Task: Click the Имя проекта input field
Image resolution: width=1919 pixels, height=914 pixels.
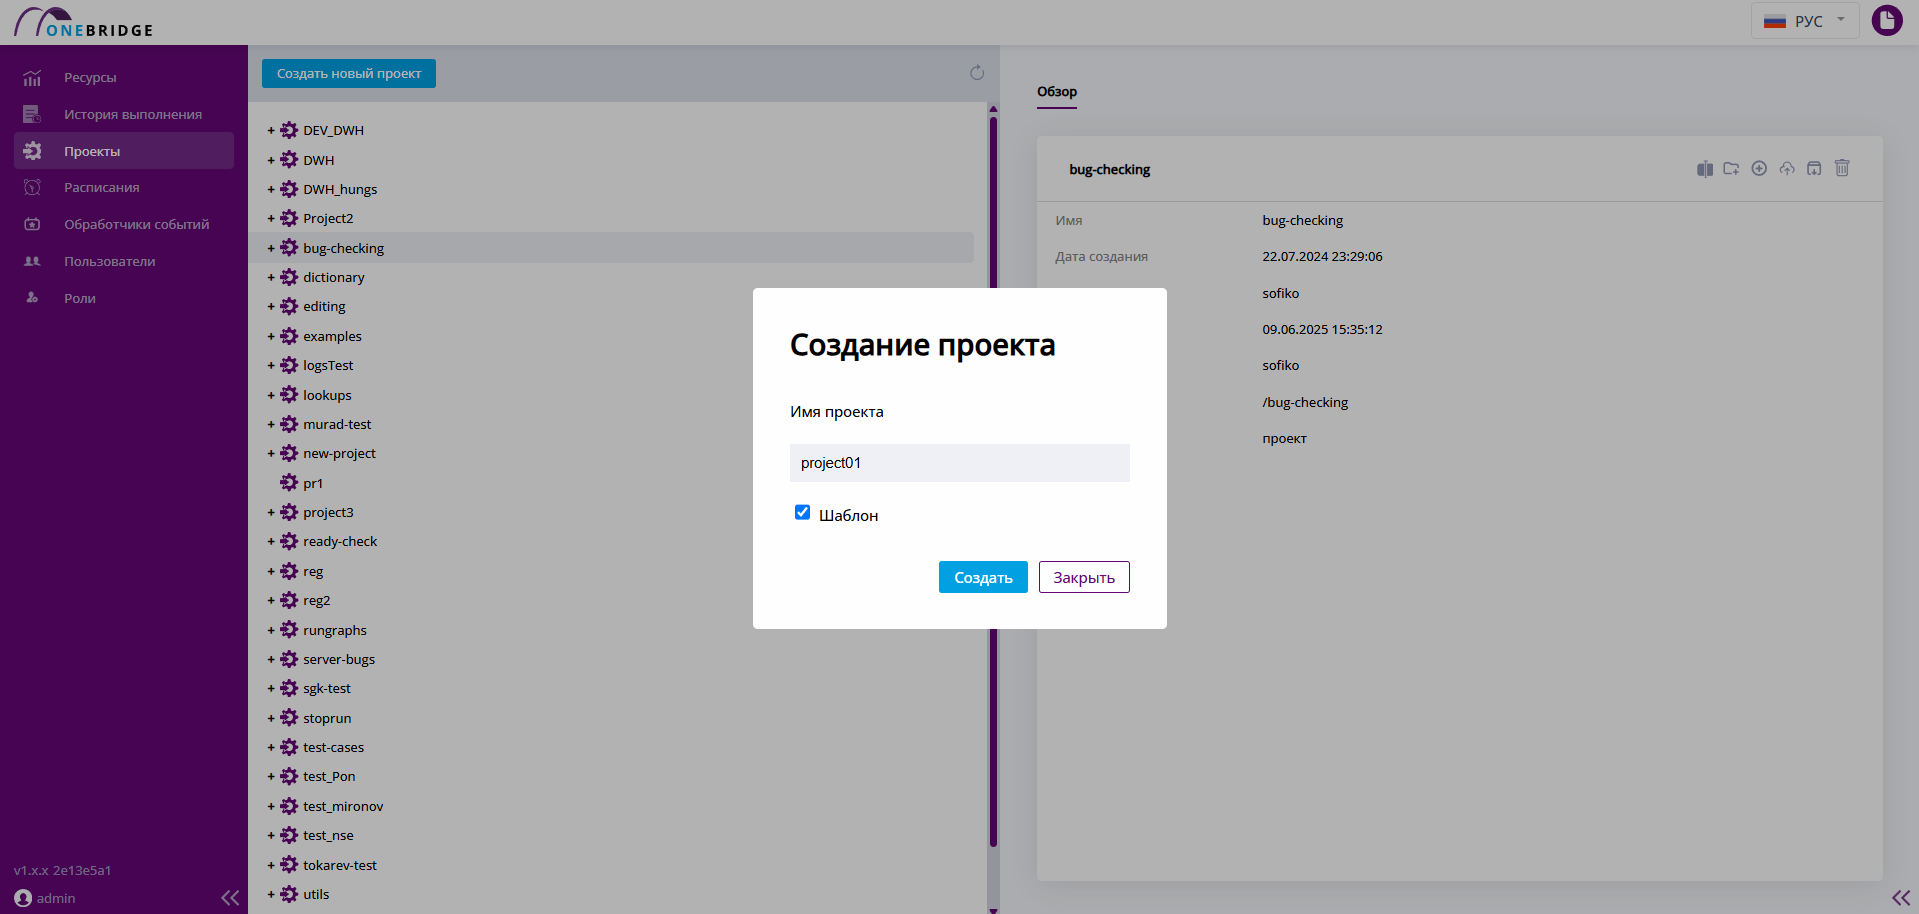Action: [x=960, y=463]
